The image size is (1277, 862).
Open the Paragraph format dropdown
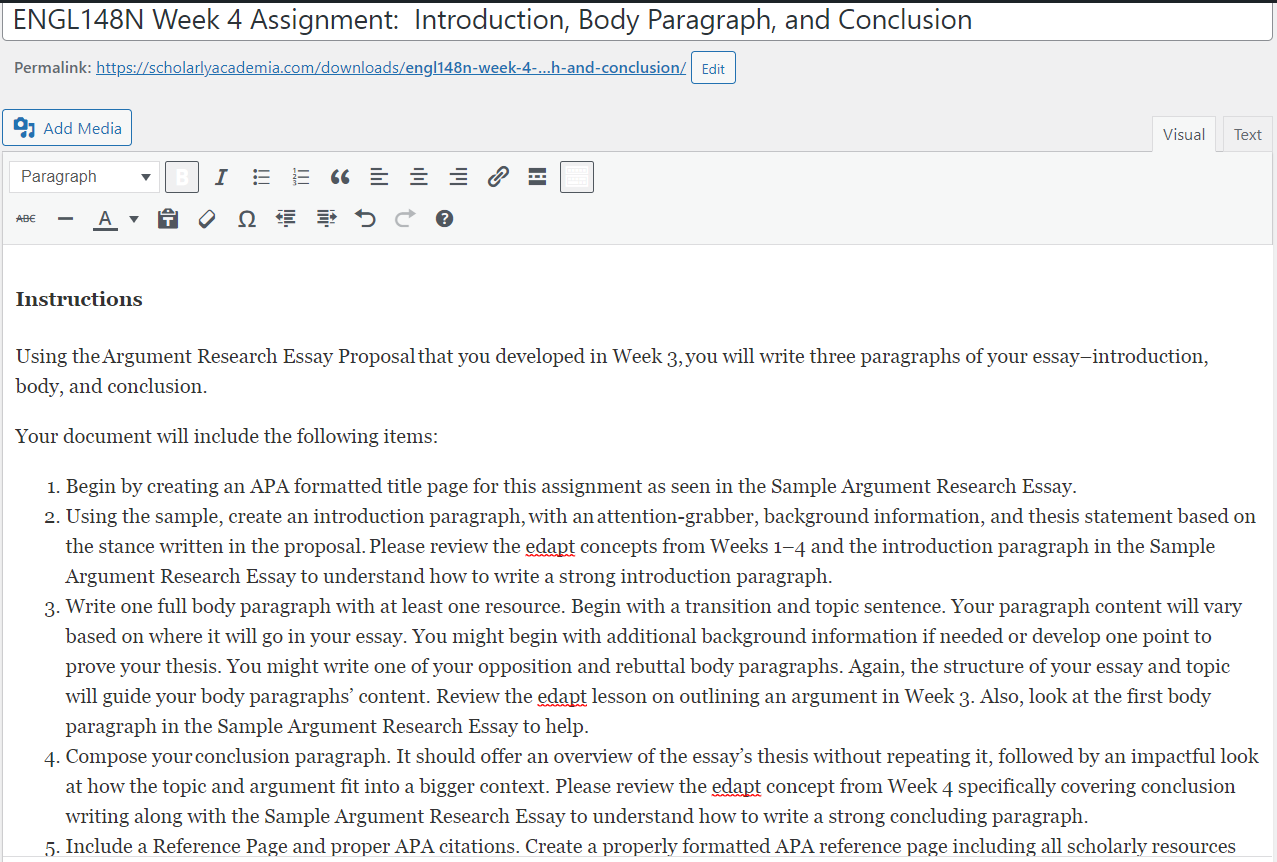pos(85,177)
